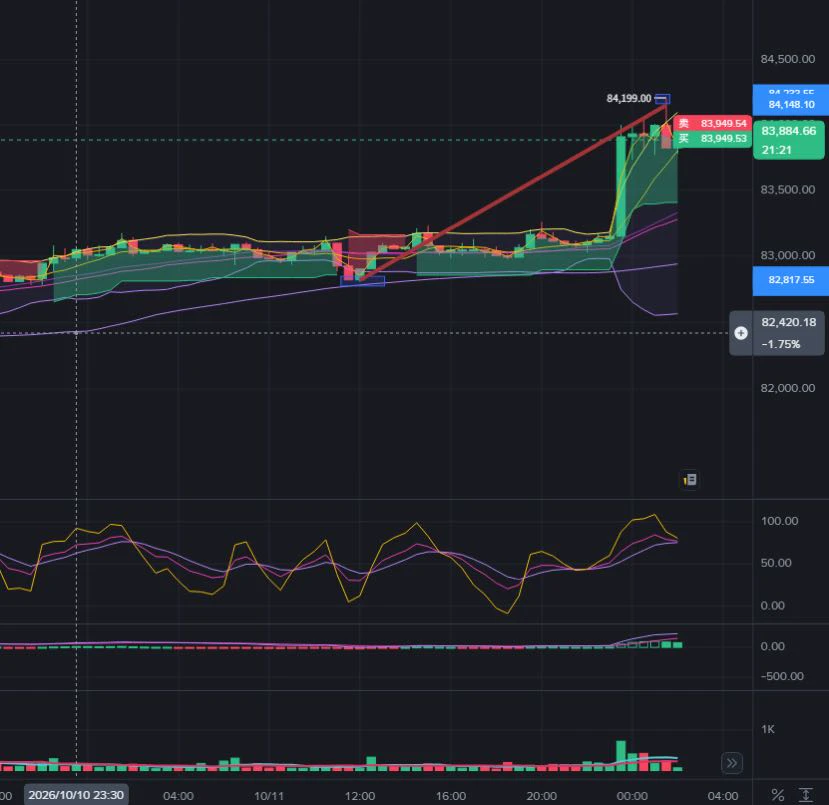The image size is (829, 805).
Task: Click the -500.00 indicator scale label
Action: (782, 676)
